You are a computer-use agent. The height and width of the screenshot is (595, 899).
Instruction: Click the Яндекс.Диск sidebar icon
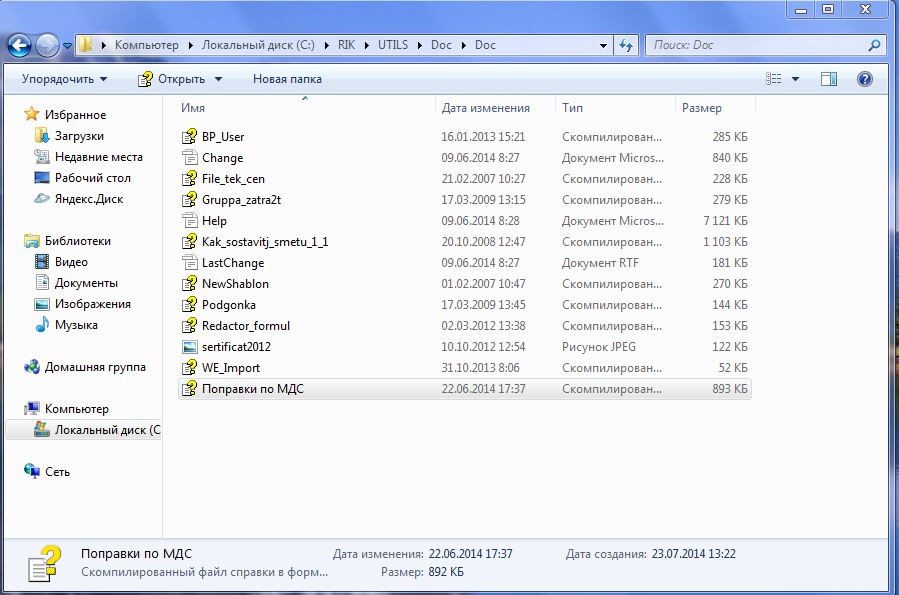pos(42,199)
